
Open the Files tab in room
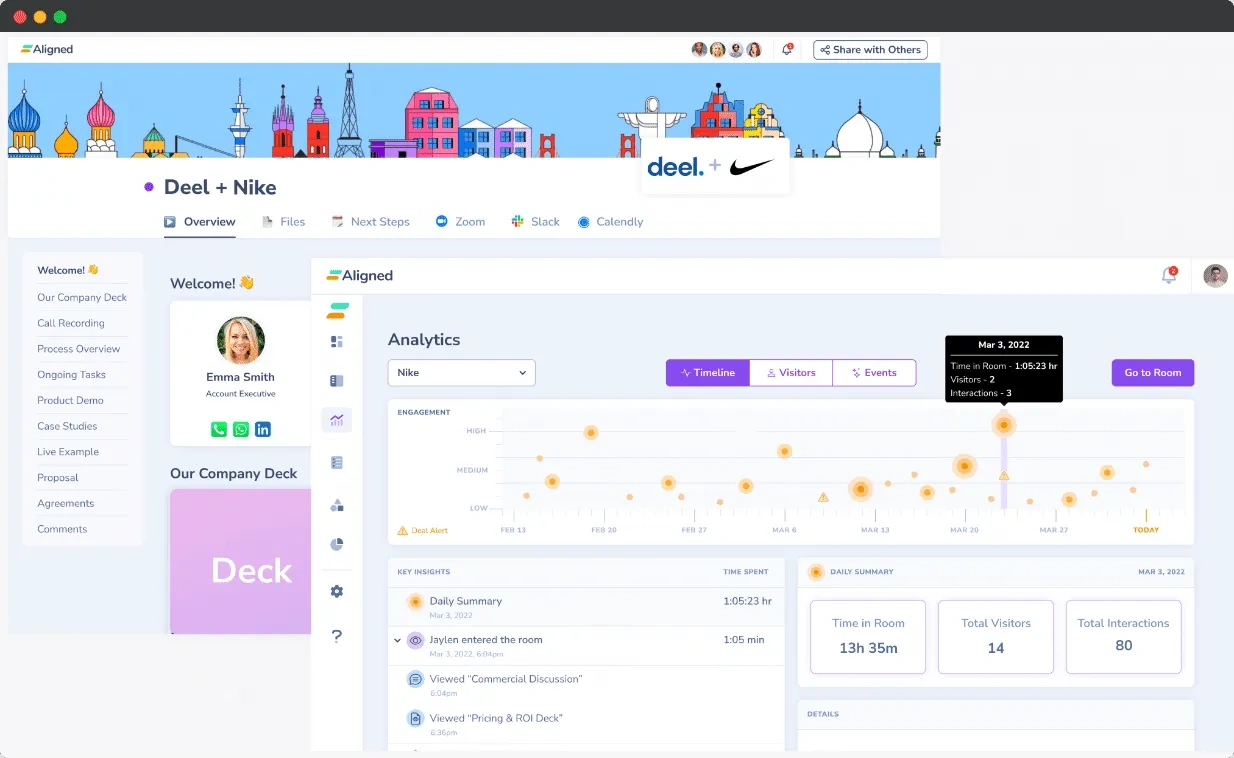tap(284, 222)
